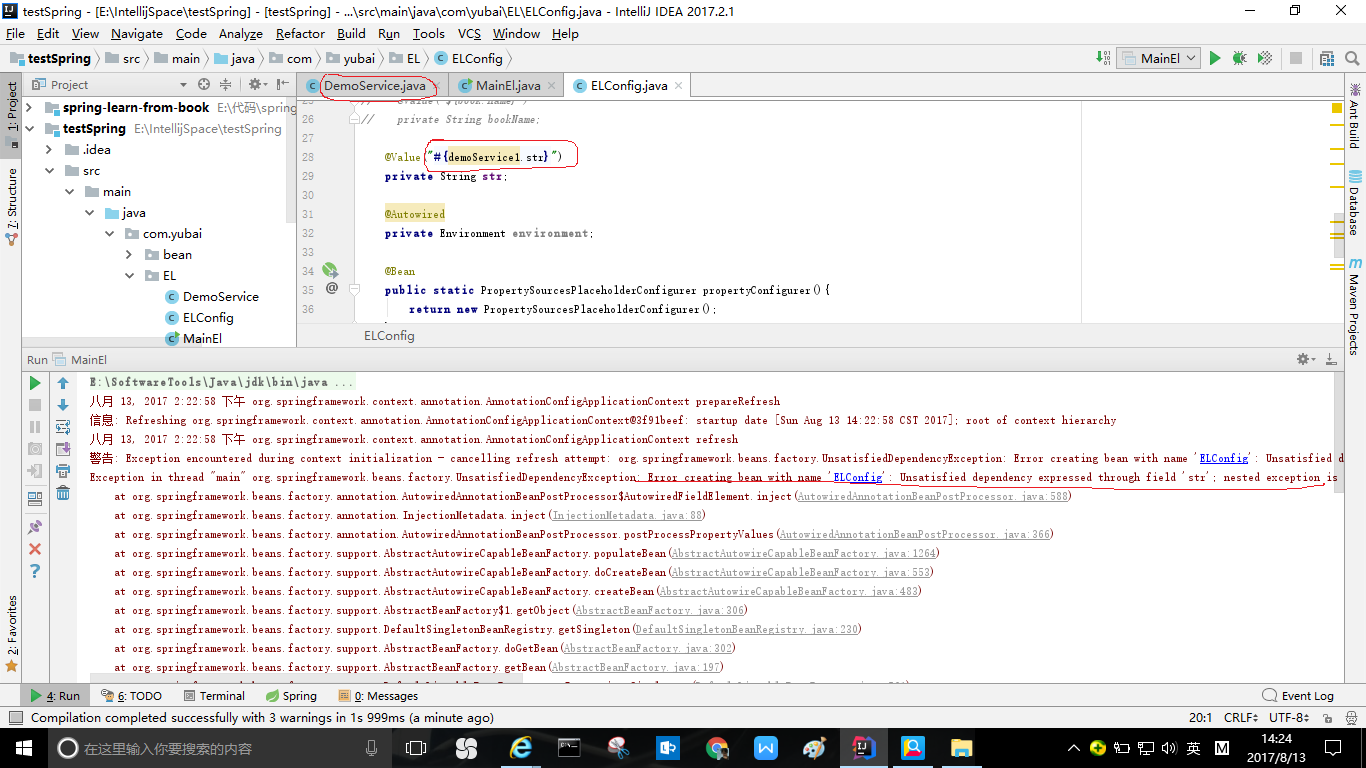This screenshot has height=768, width=1366.
Task: Collapse the src folder
Action: (x=49, y=171)
